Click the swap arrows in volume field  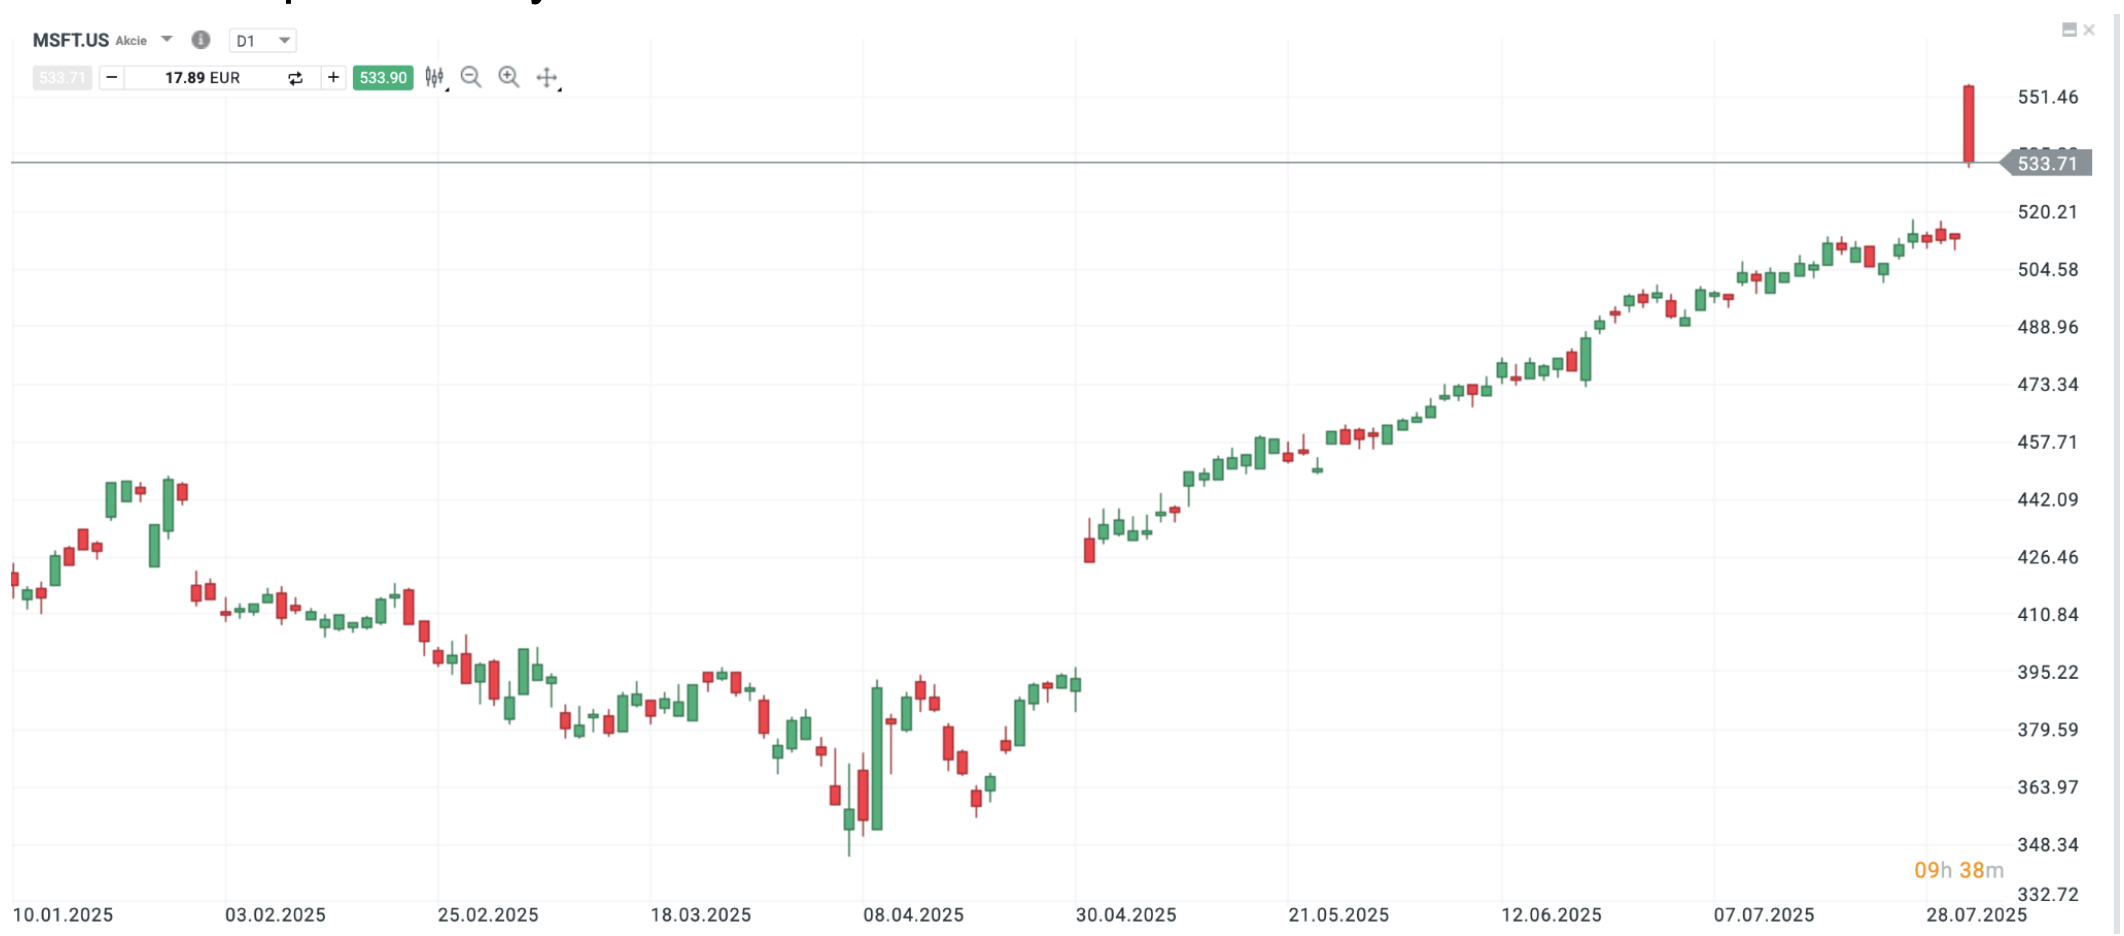[295, 78]
